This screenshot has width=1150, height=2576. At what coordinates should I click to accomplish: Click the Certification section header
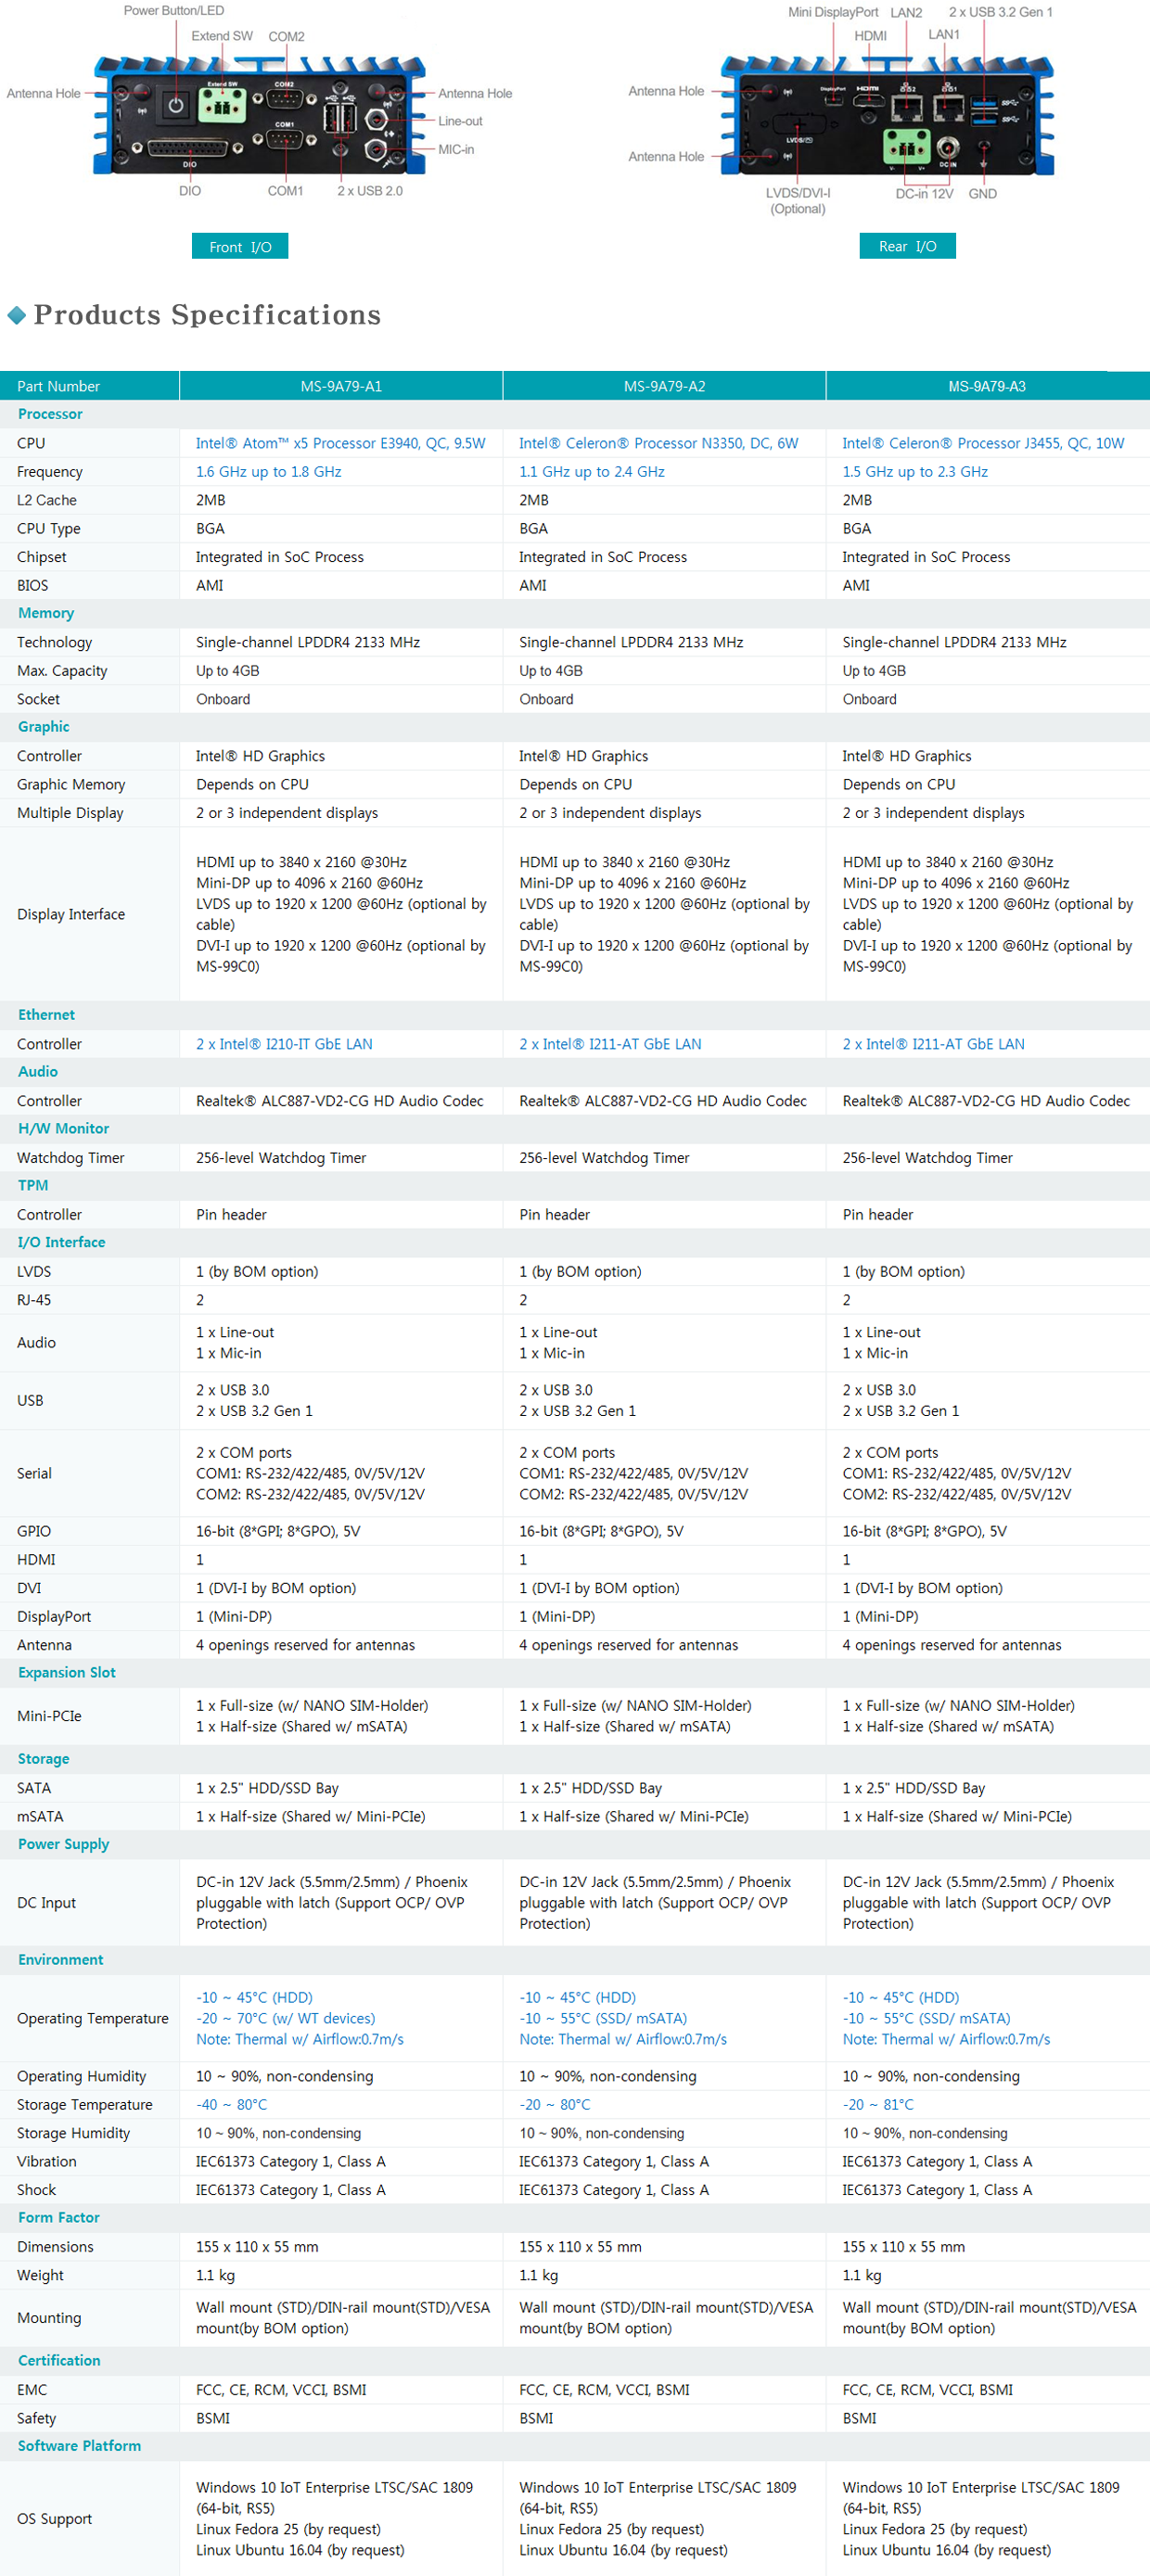(59, 2361)
